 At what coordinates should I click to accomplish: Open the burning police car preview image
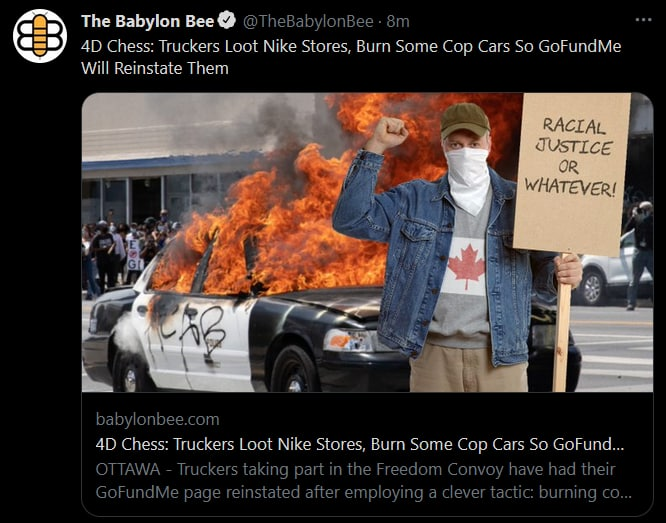coord(367,242)
